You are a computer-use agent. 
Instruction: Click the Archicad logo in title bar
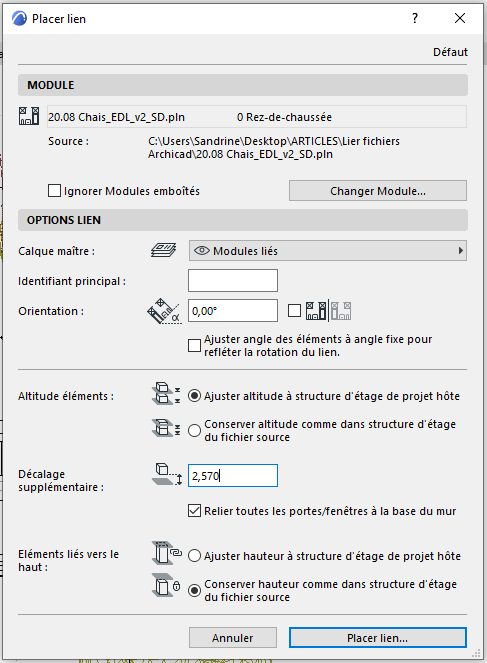point(19,19)
